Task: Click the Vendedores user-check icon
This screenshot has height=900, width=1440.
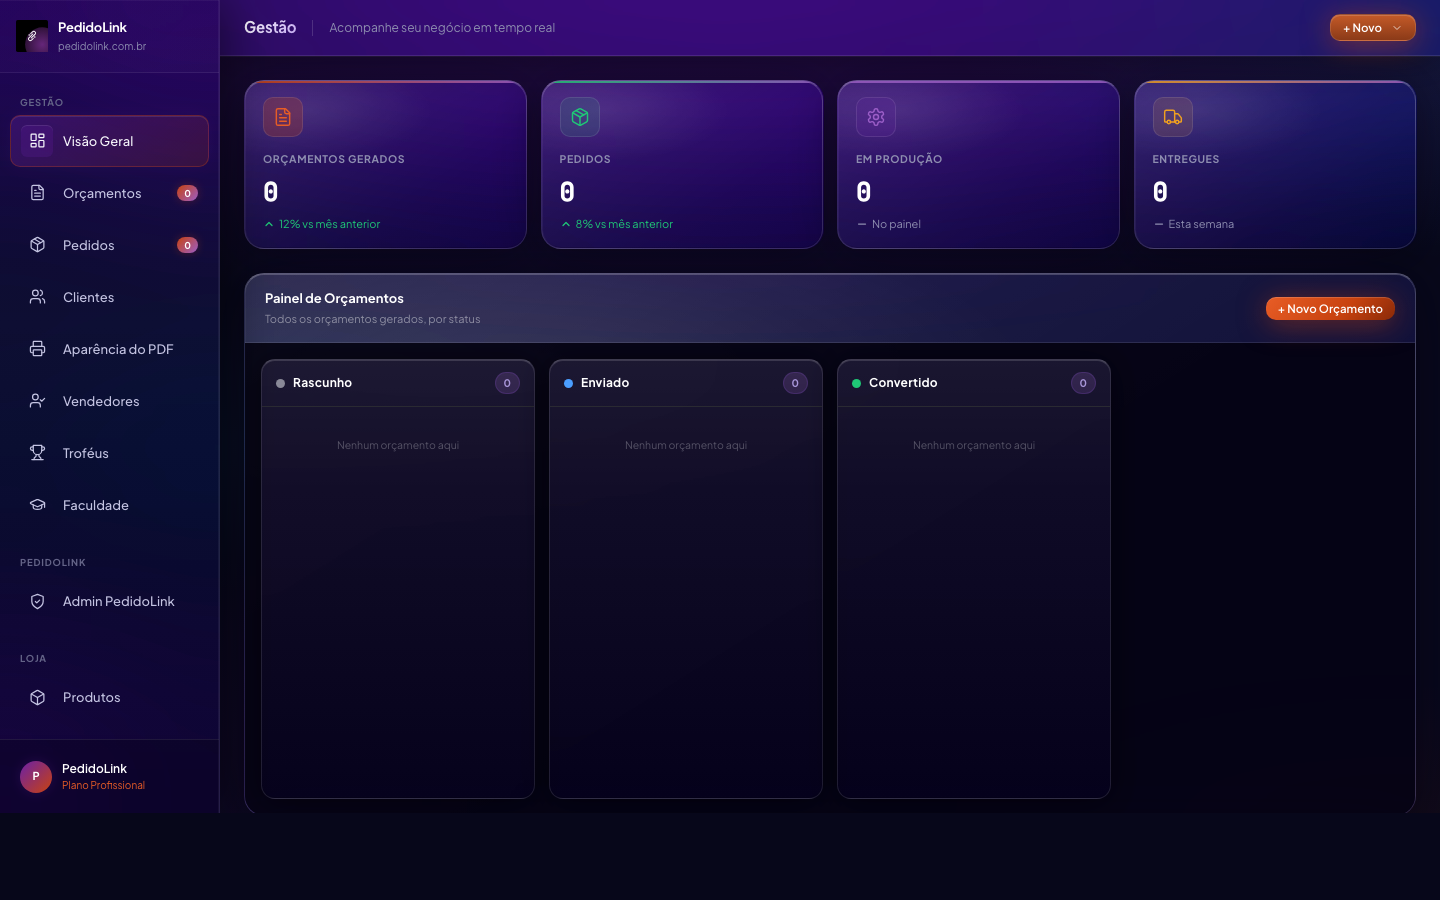Action: point(37,401)
